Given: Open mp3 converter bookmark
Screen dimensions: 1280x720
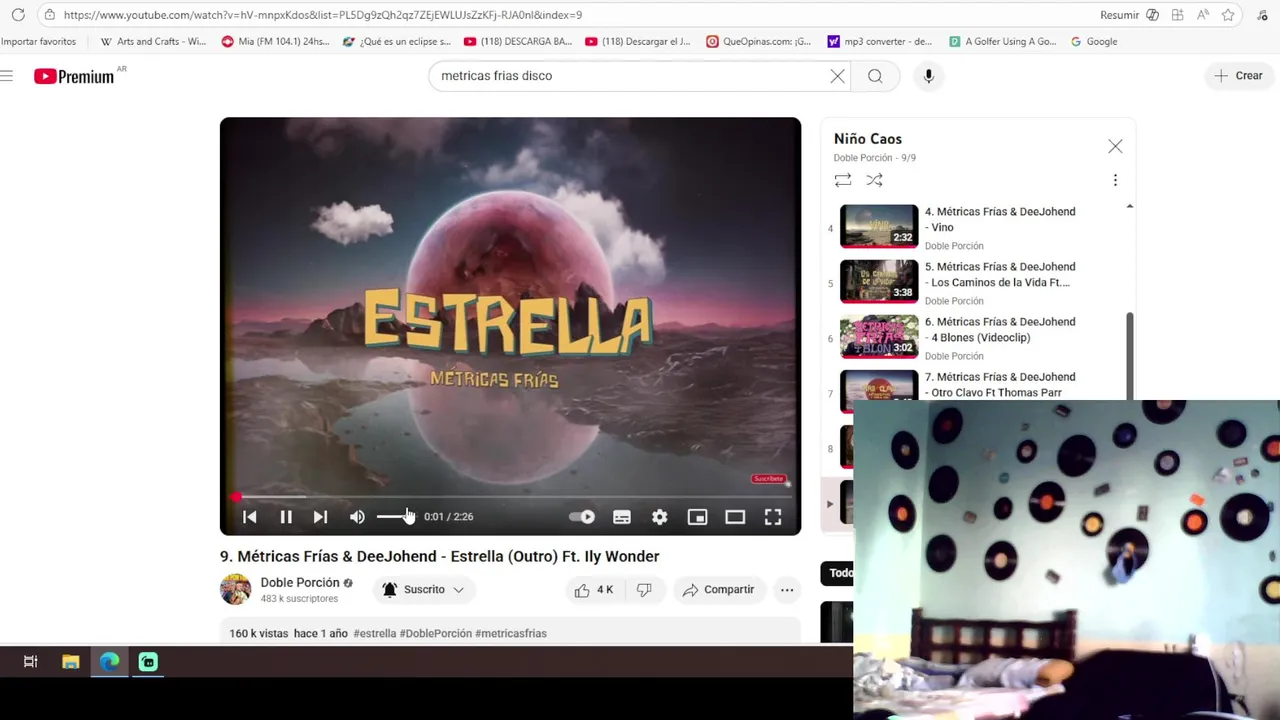Looking at the screenshot, I should pyautogui.click(x=880, y=42).
